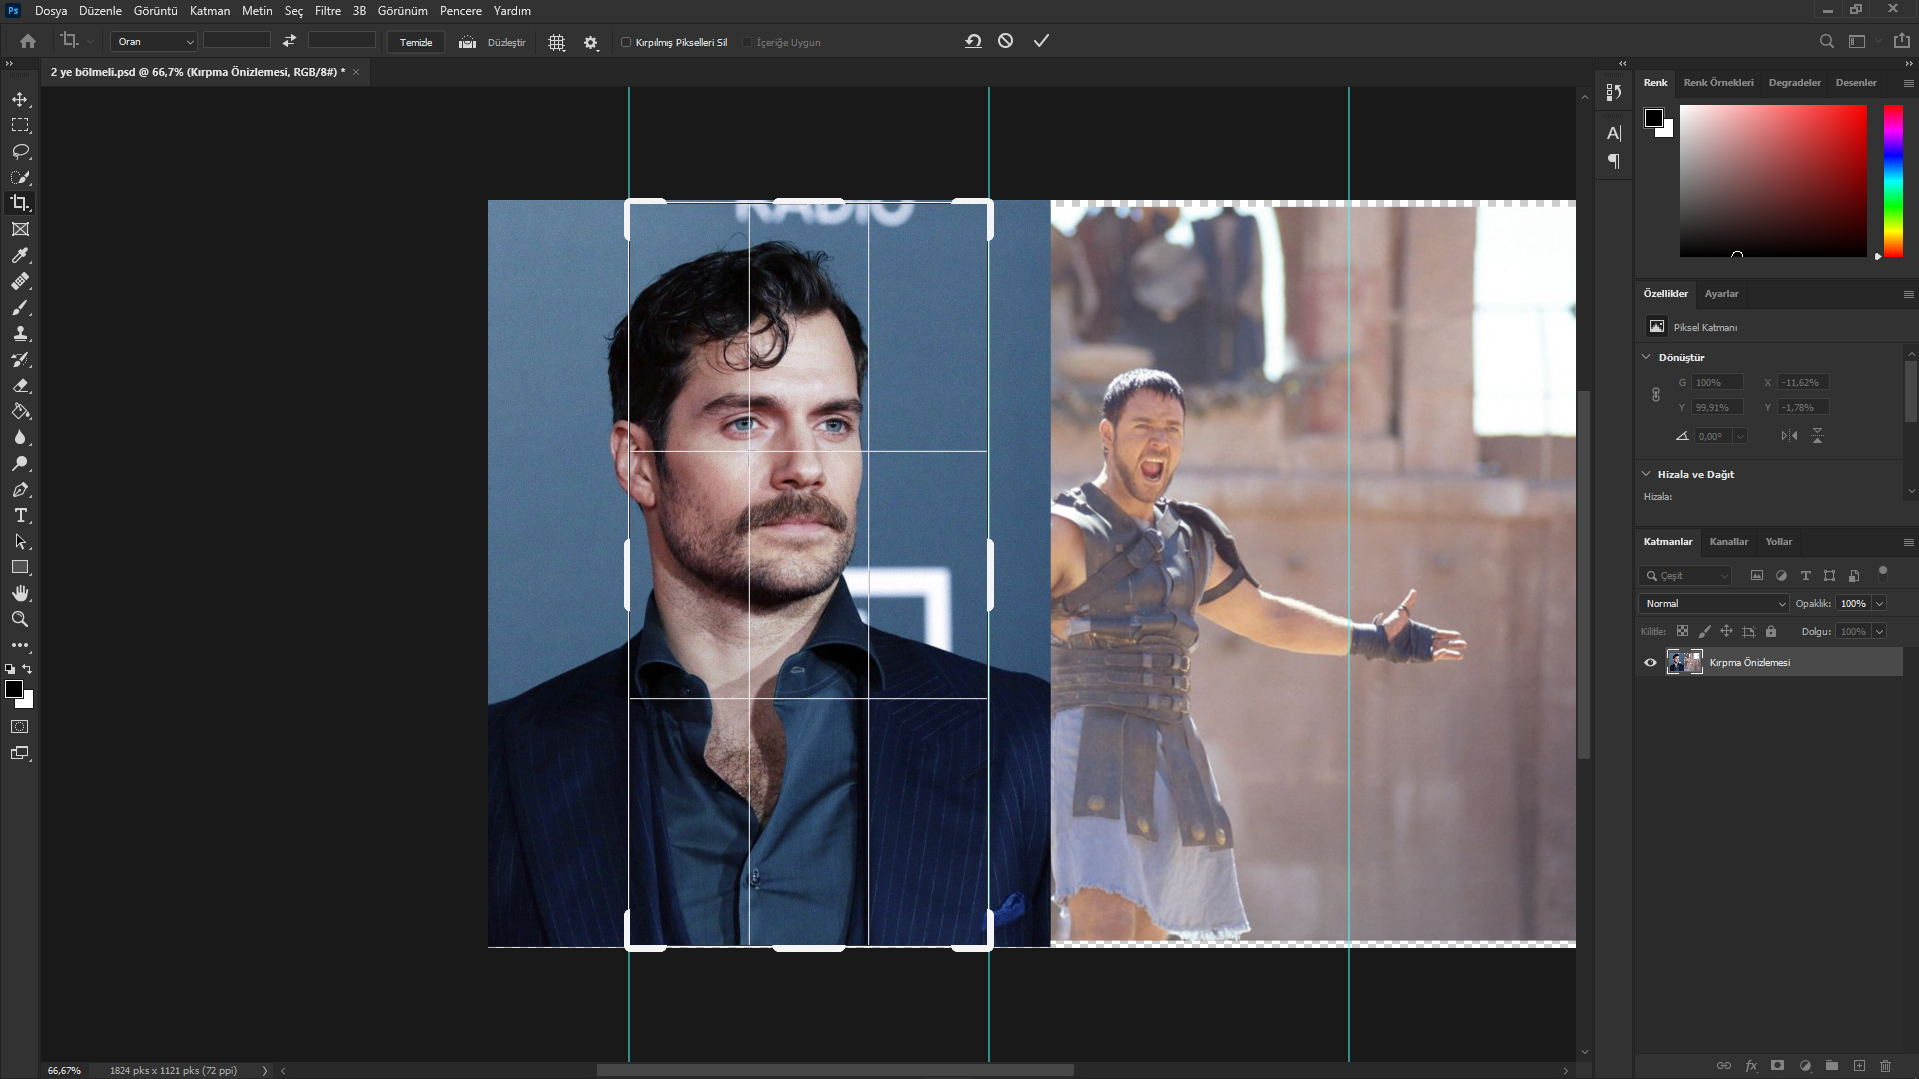1919x1079 pixels.
Task: Collapse the Dönüştür section
Action: (1647, 357)
